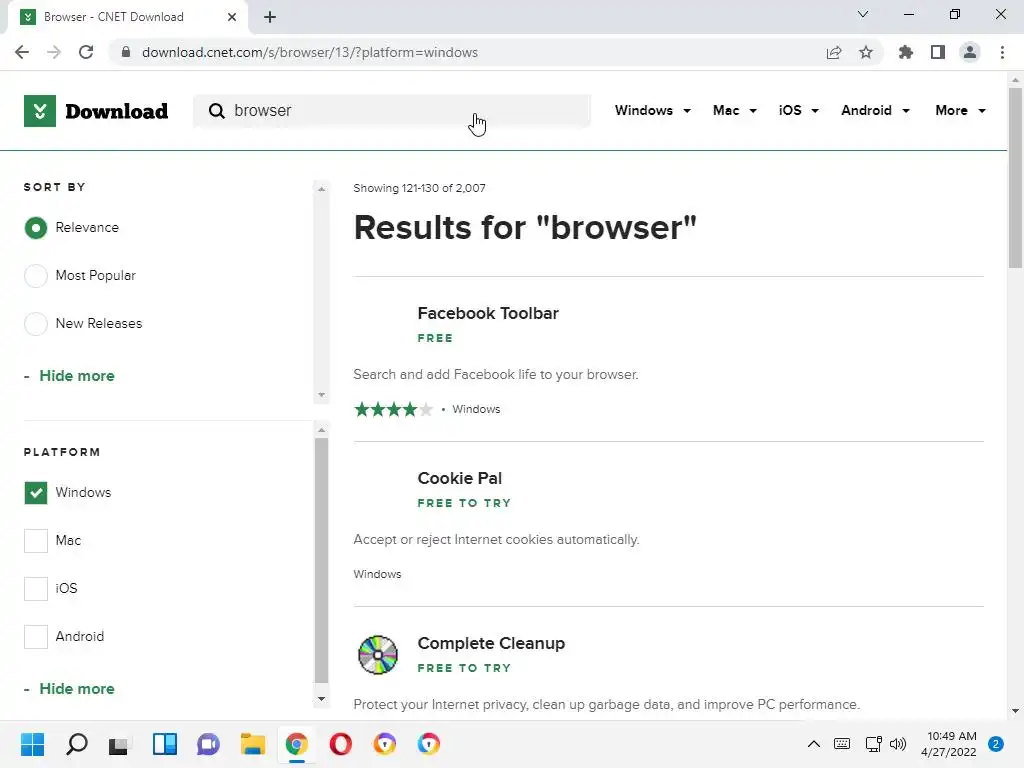Expand the Mac navigation dropdown
This screenshot has width=1024, height=768.
735,110
